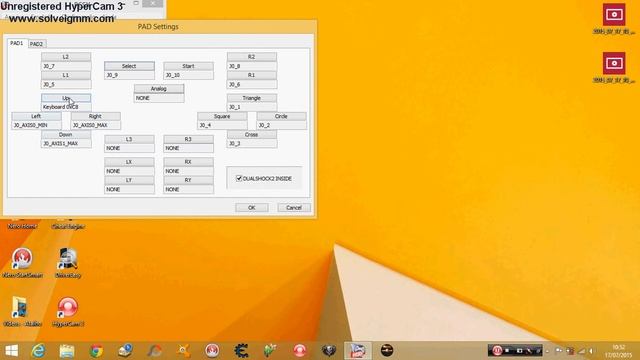
Task: Select the highlighted emulator taskbar icon
Action: (x=358, y=351)
